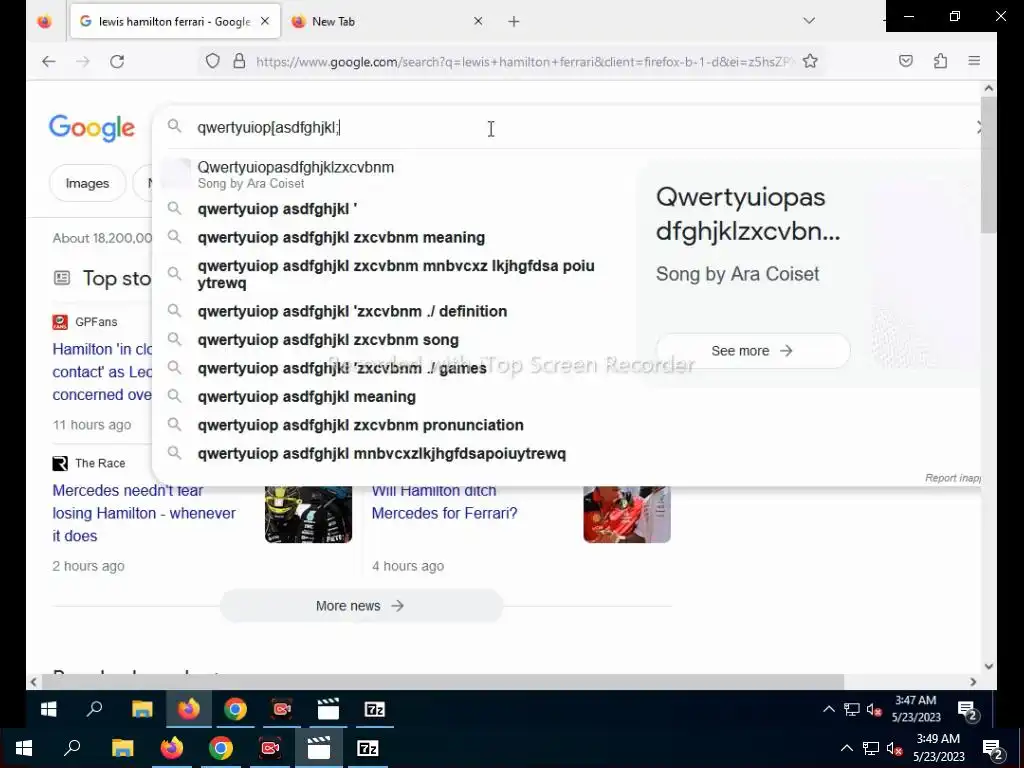The height and width of the screenshot is (768, 1024).
Task: Open Google Chrome on the bottom taskbar
Action: click(221, 748)
